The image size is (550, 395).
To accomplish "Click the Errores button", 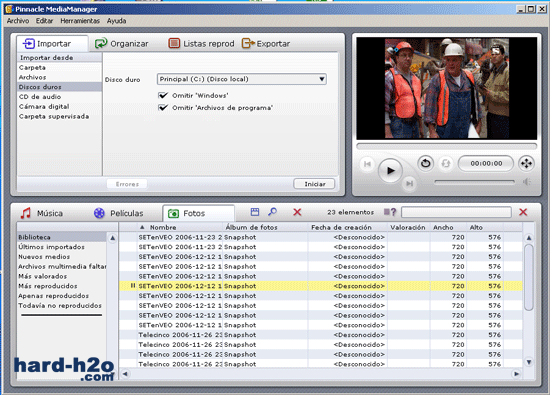I will (127, 184).
